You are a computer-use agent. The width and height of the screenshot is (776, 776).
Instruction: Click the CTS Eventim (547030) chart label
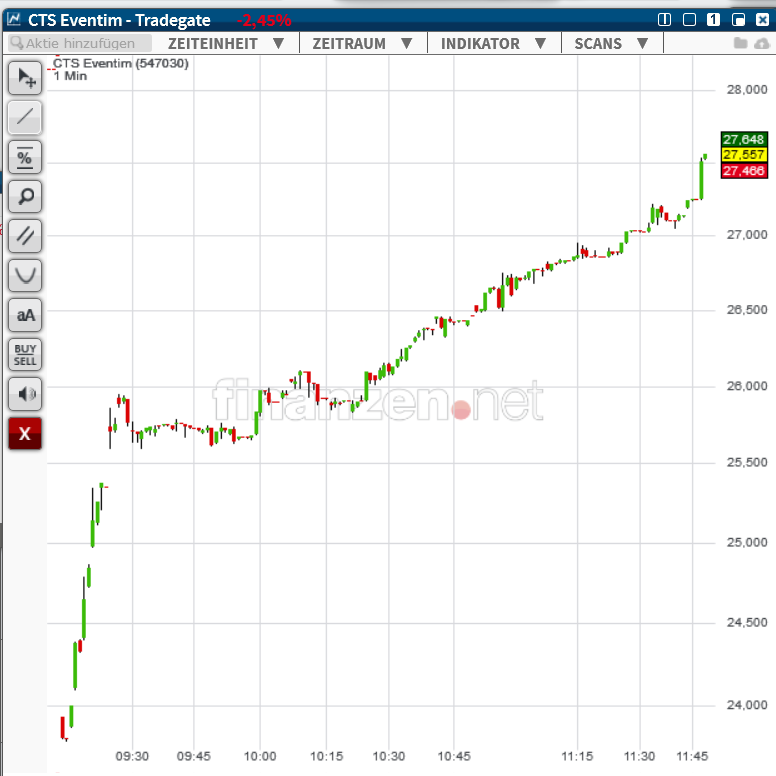[121, 63]
